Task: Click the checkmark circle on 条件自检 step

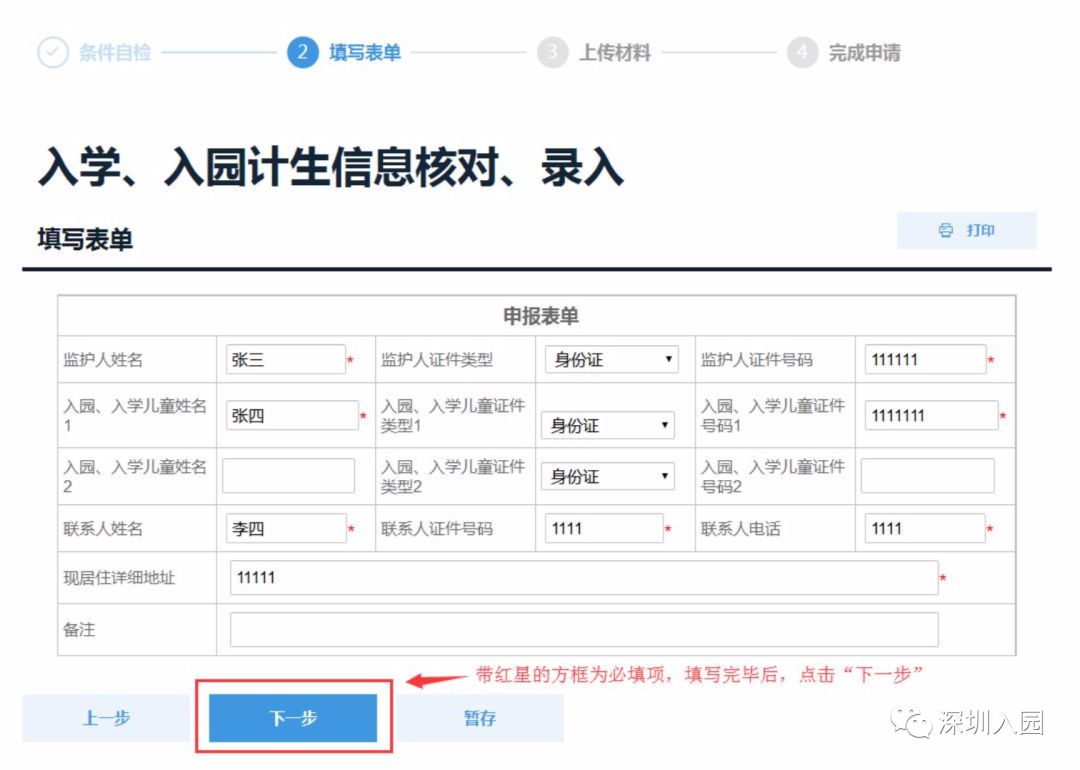Action: coord(52,53)
